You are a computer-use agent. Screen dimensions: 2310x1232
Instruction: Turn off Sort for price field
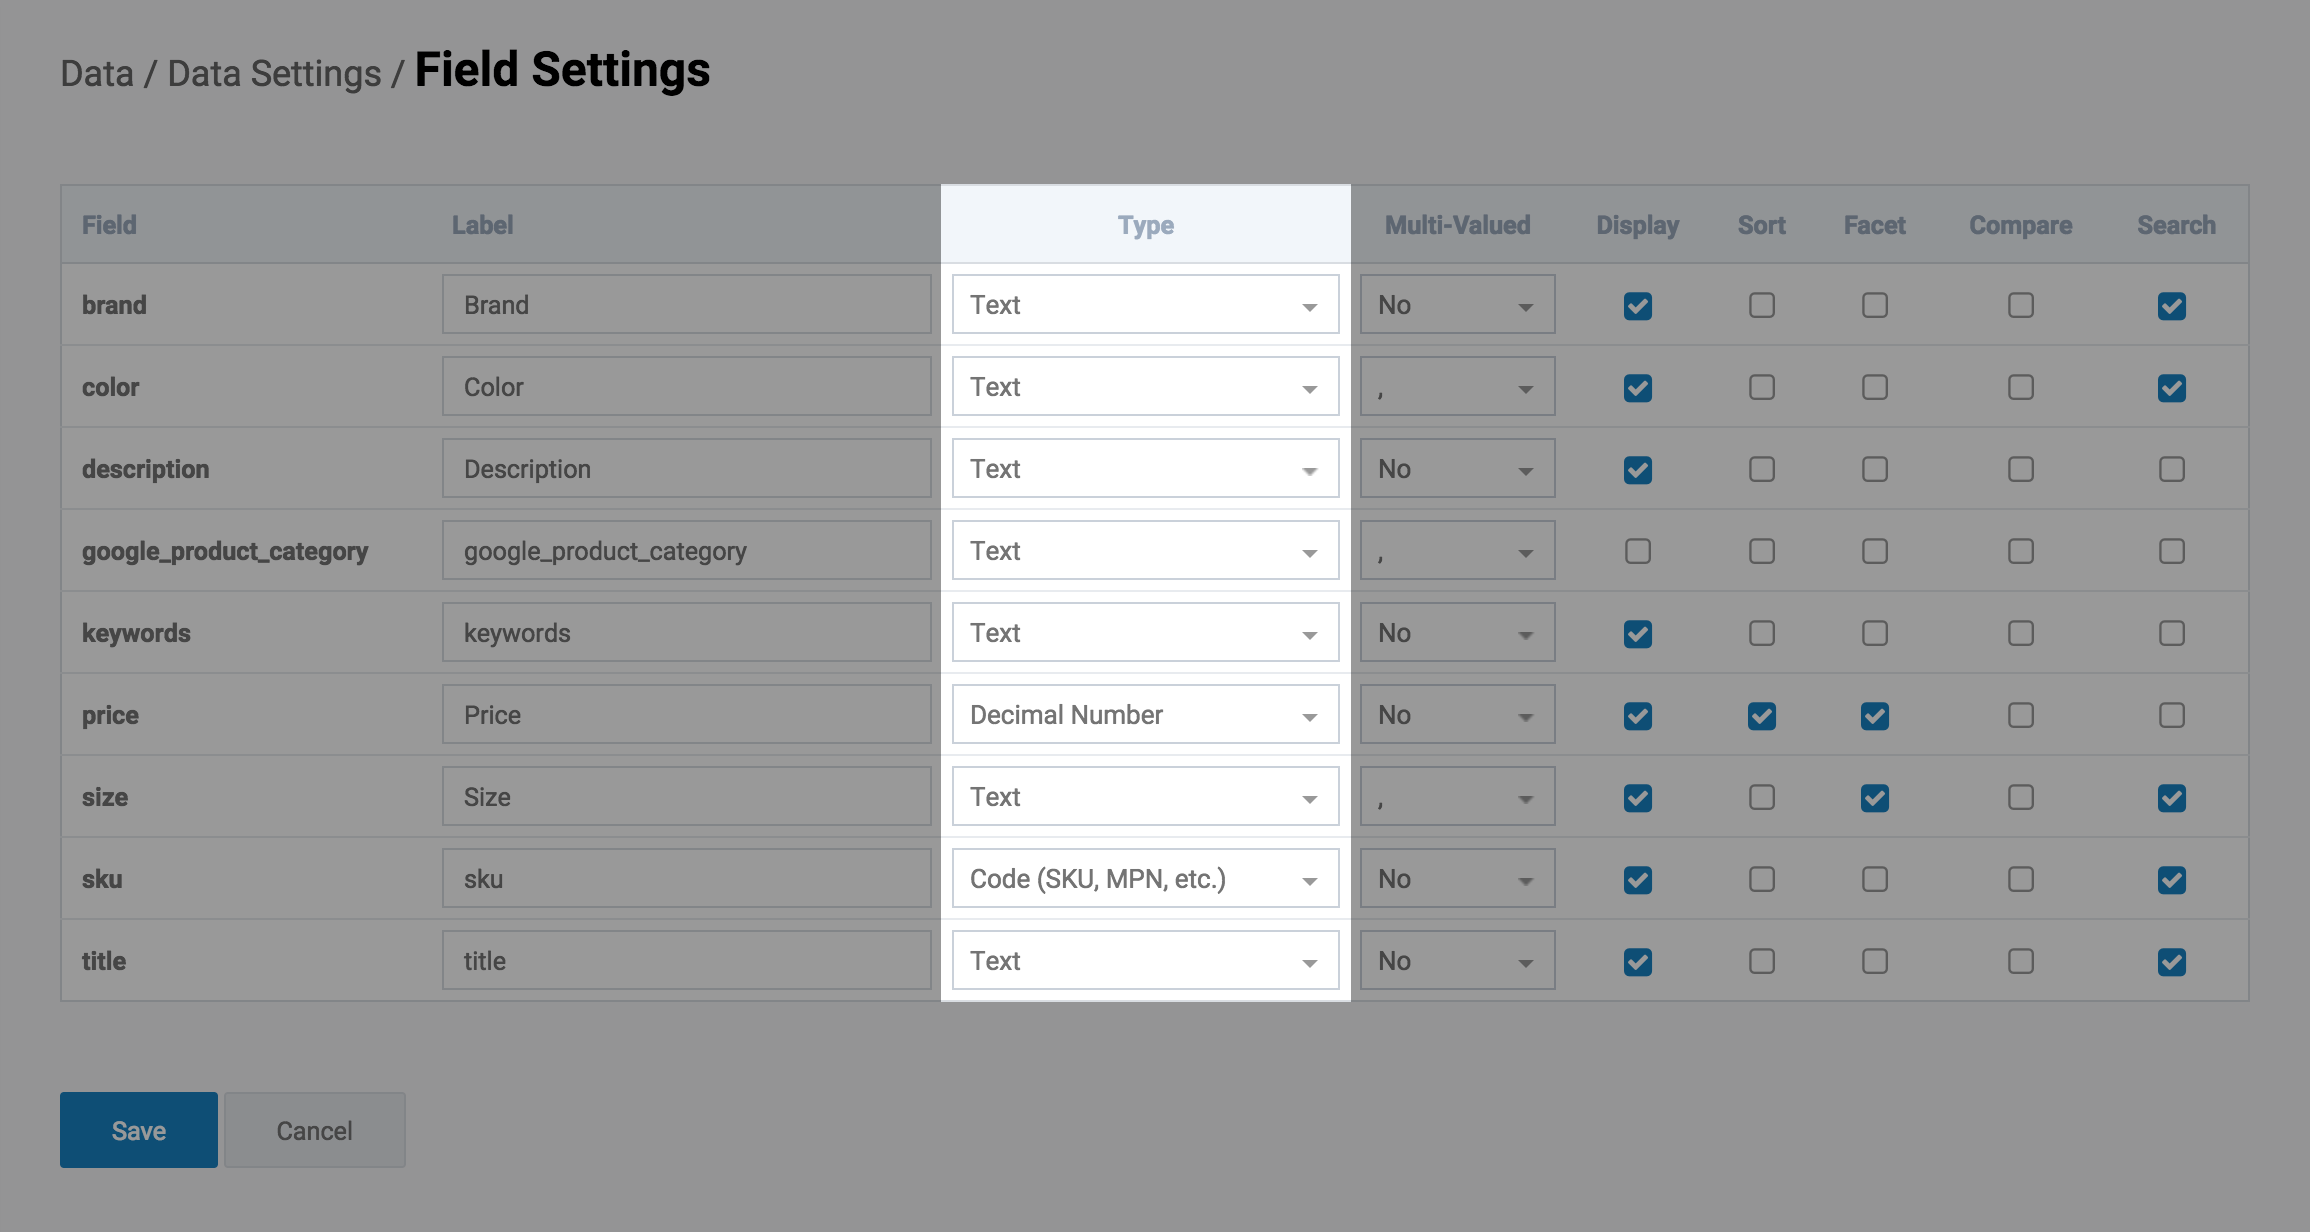1761,716
